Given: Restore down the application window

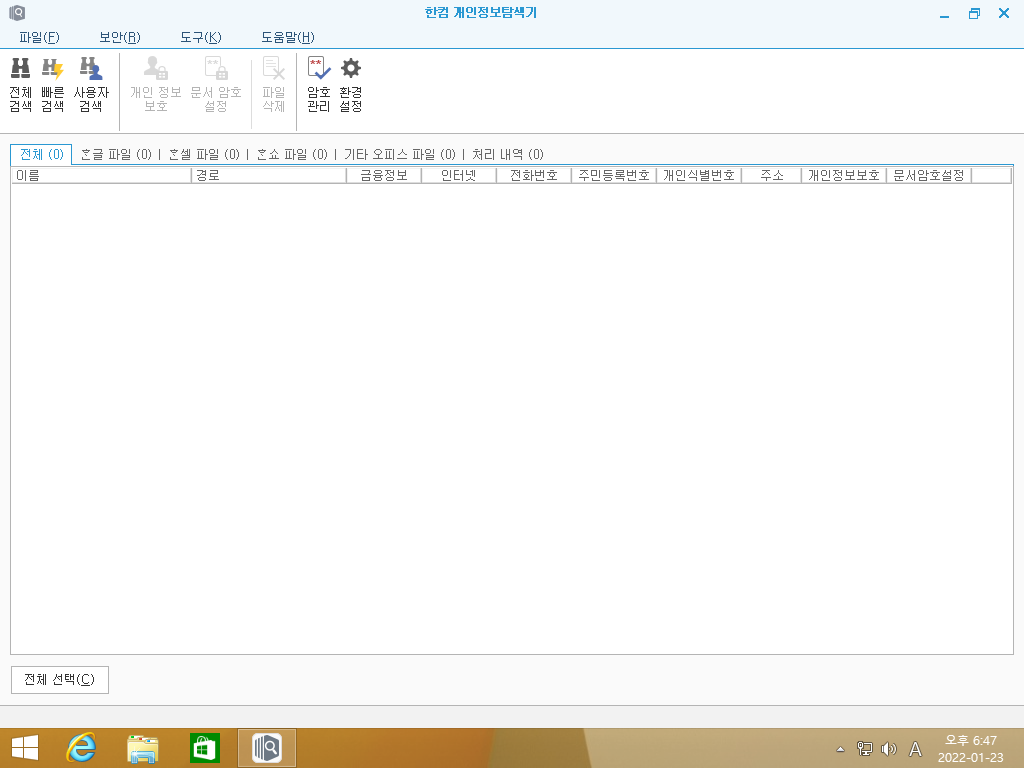Looking at the screenshot, I should [974, 14].
